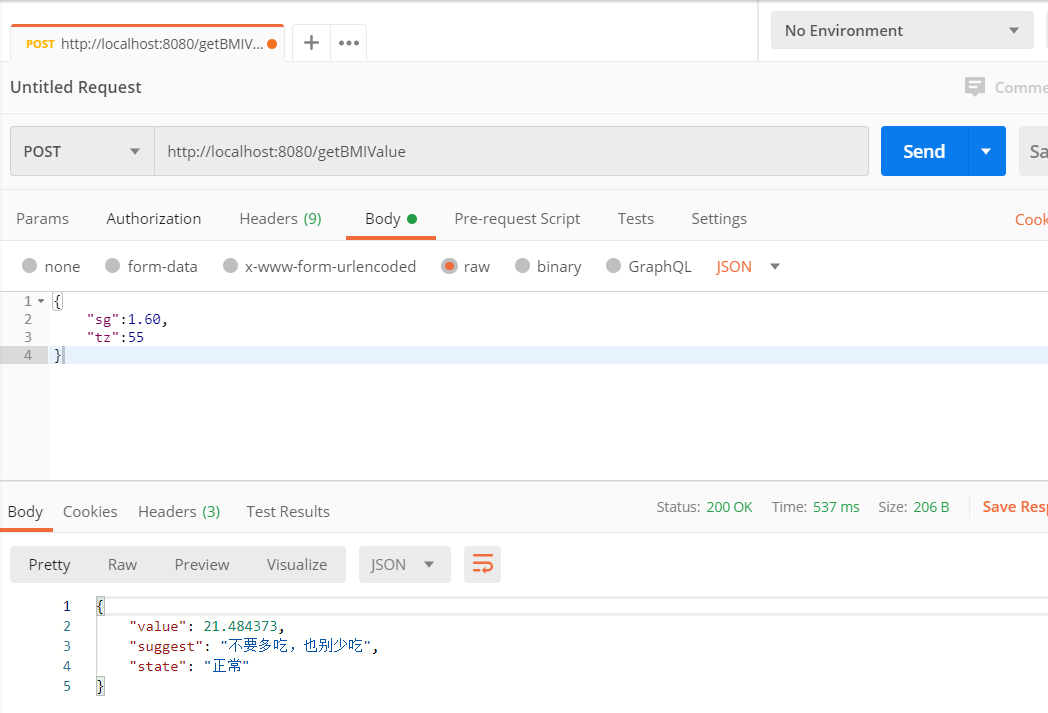Click the Time 537 ms indicator
The image size is (1048, 713).
point(815,507)
